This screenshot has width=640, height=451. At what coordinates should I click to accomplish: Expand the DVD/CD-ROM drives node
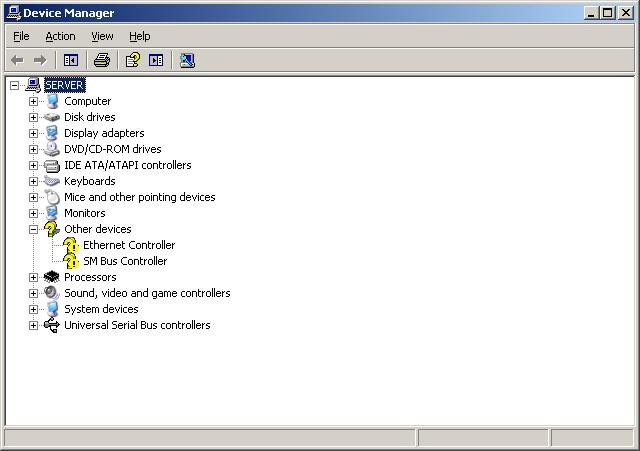[x=33, y=149]
